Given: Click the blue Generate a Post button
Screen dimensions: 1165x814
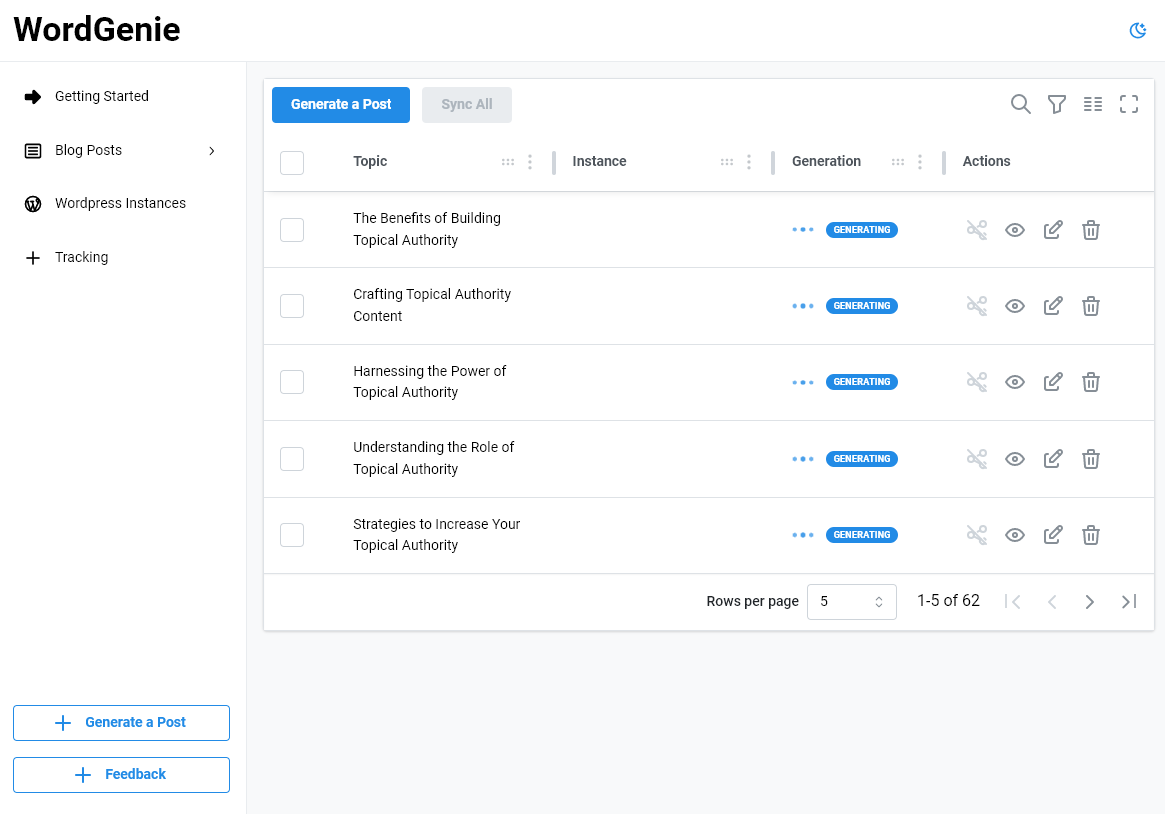Looking at the screenshot, I should (341, 105).
